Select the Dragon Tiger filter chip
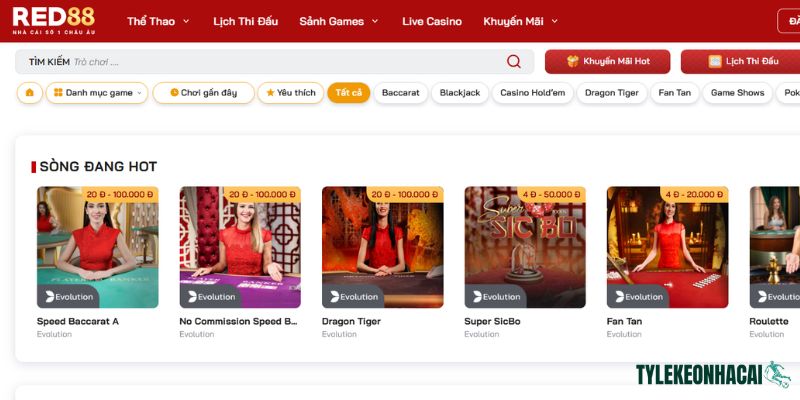 coord(613,93)
